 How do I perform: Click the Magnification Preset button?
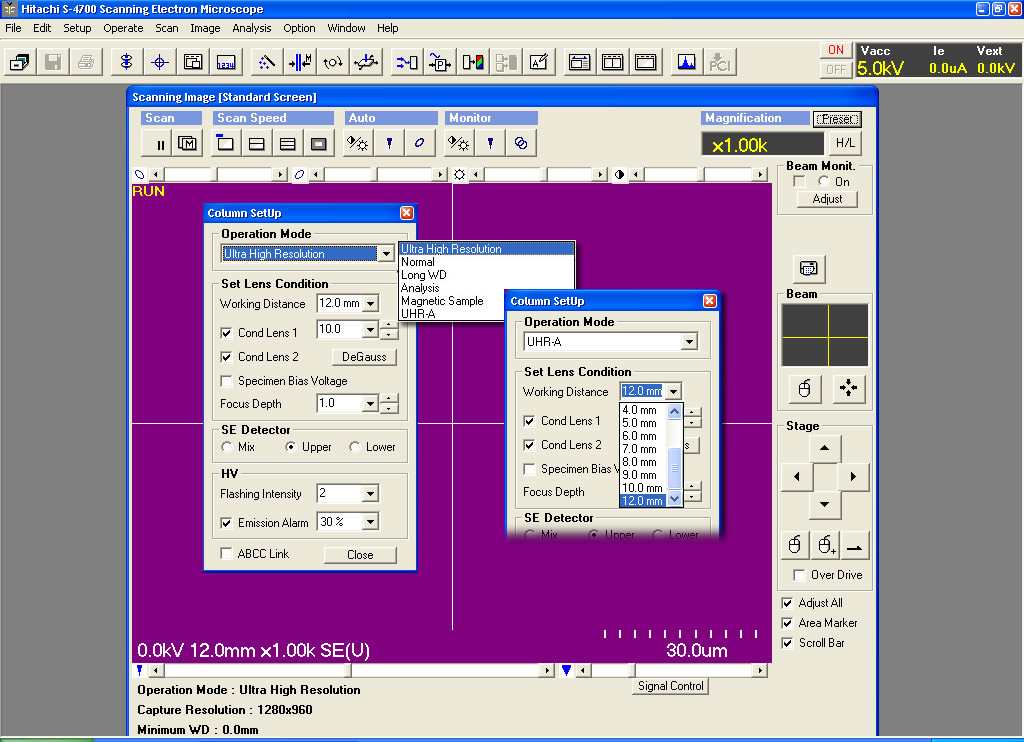(x=837, y=119)
